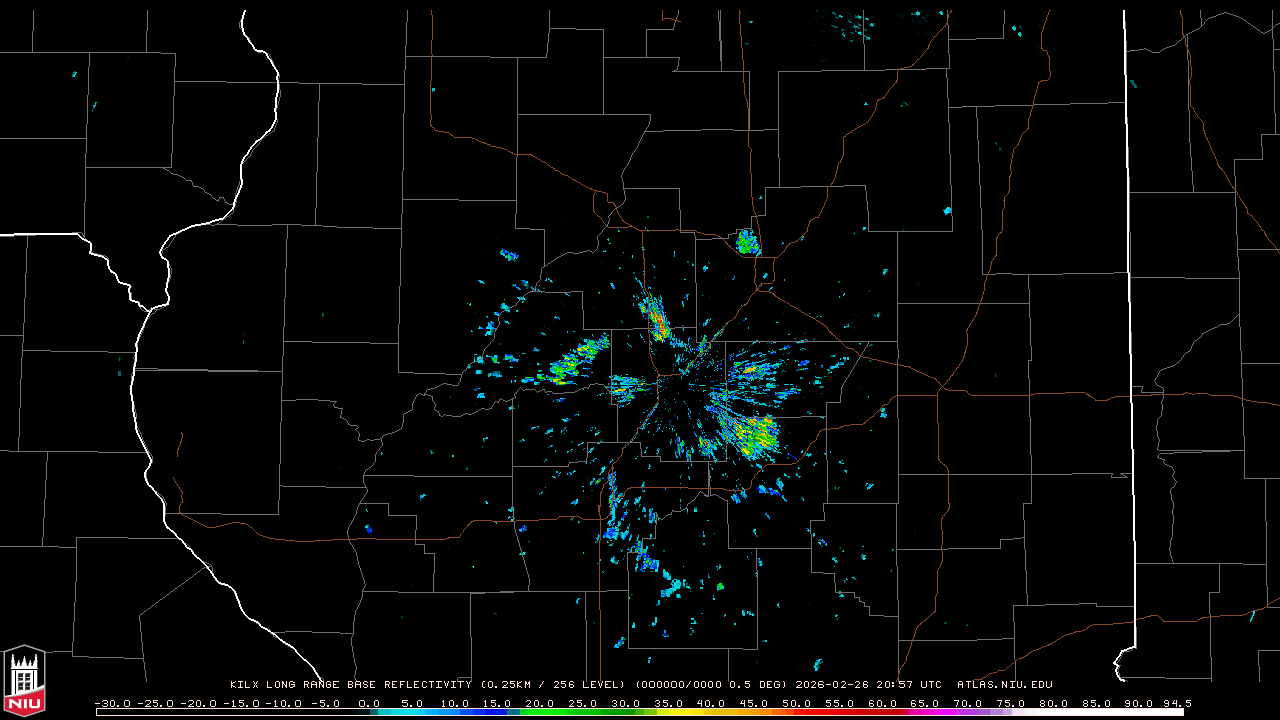Click the large yellow-green storm cell southeast of radar

coord(752,435)
